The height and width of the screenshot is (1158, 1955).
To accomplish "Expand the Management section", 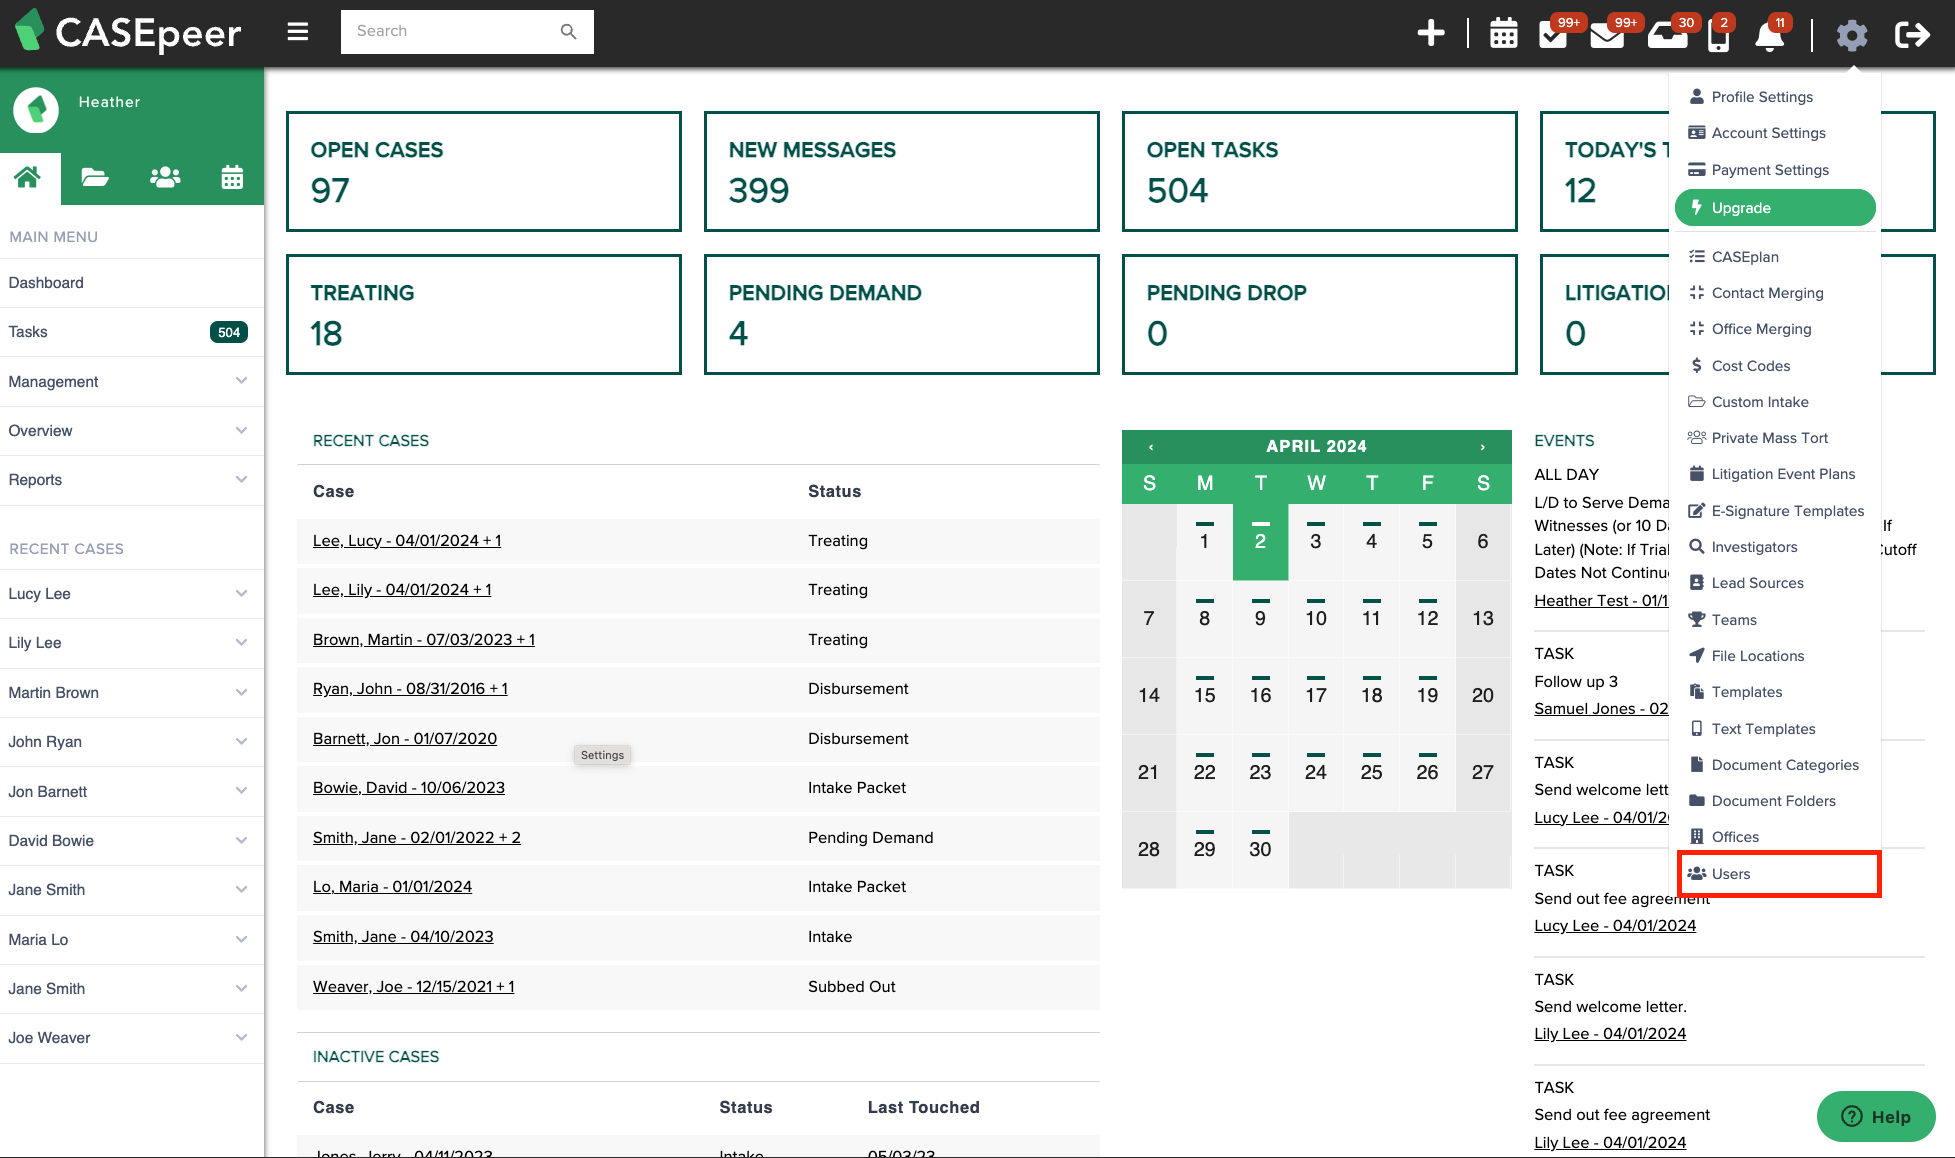I will [x=131, y=381].
